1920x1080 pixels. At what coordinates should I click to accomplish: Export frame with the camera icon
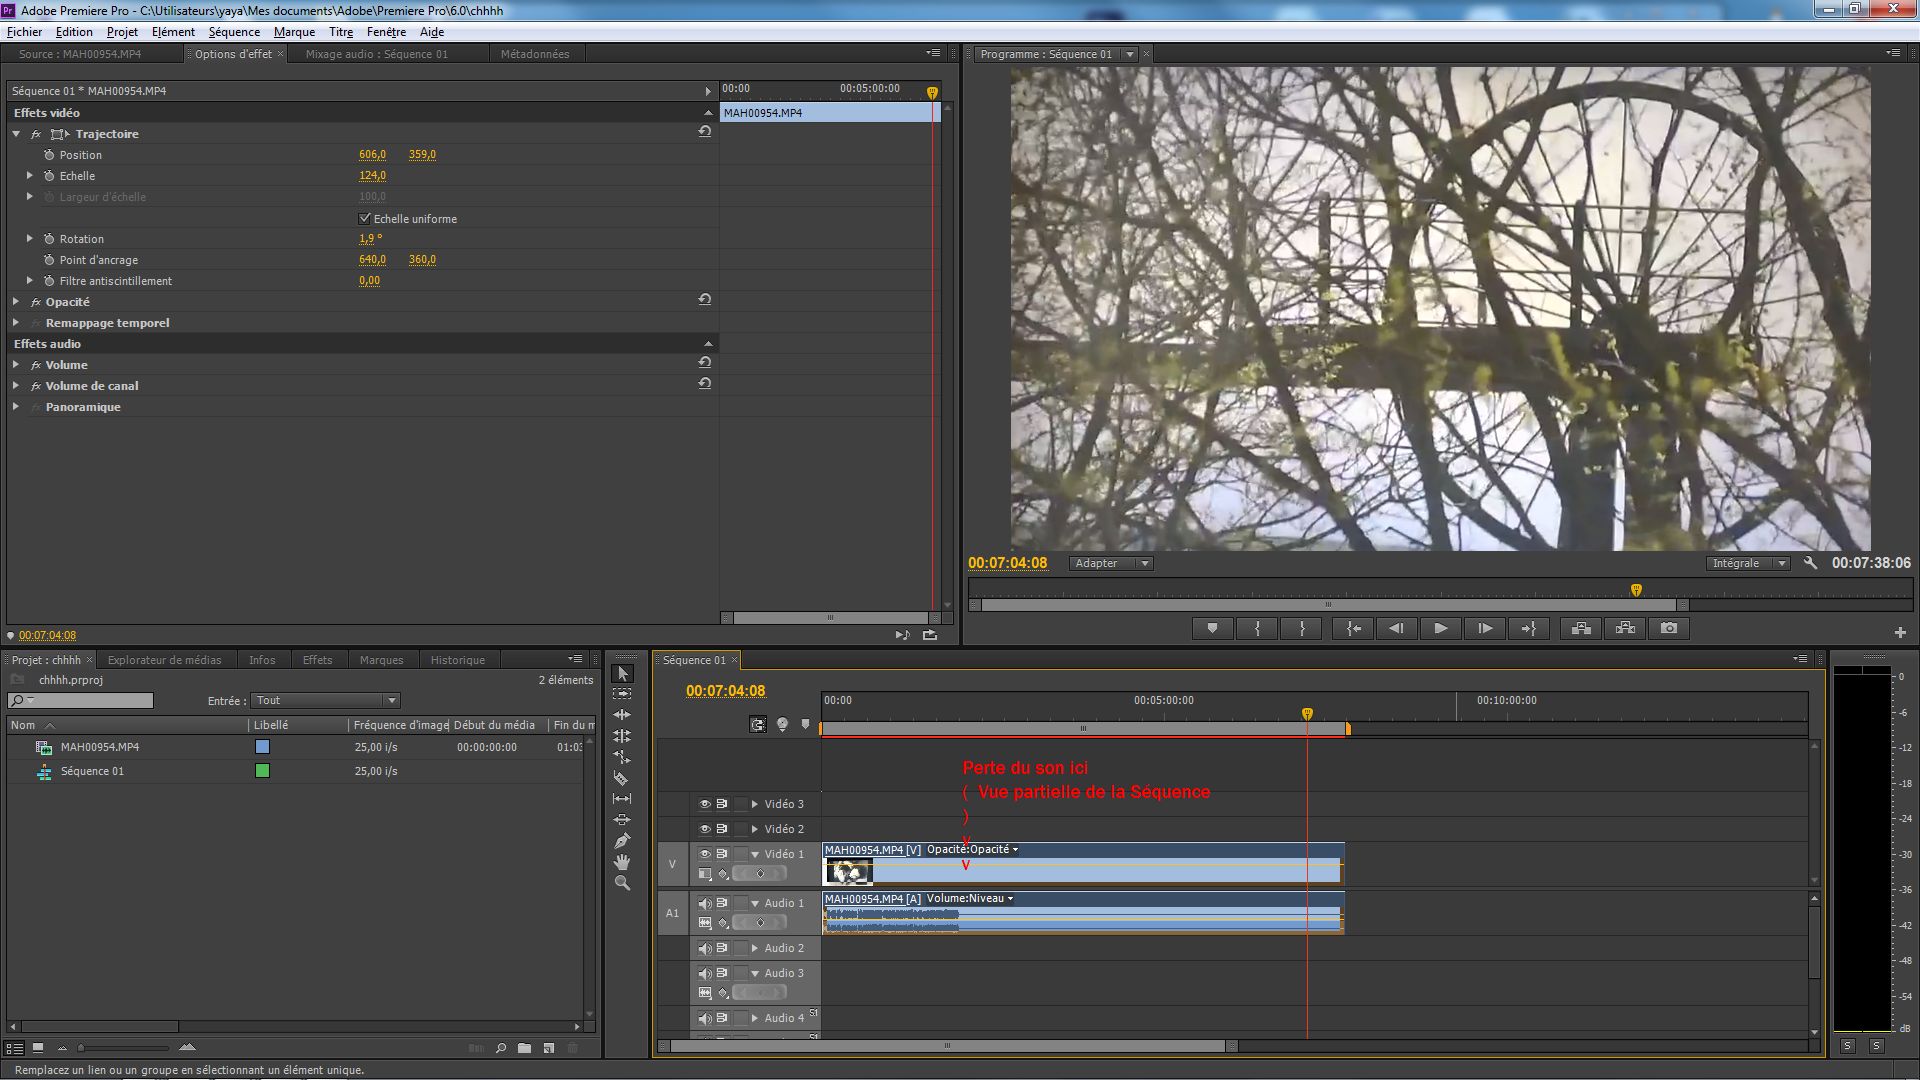pos(1669,628)
